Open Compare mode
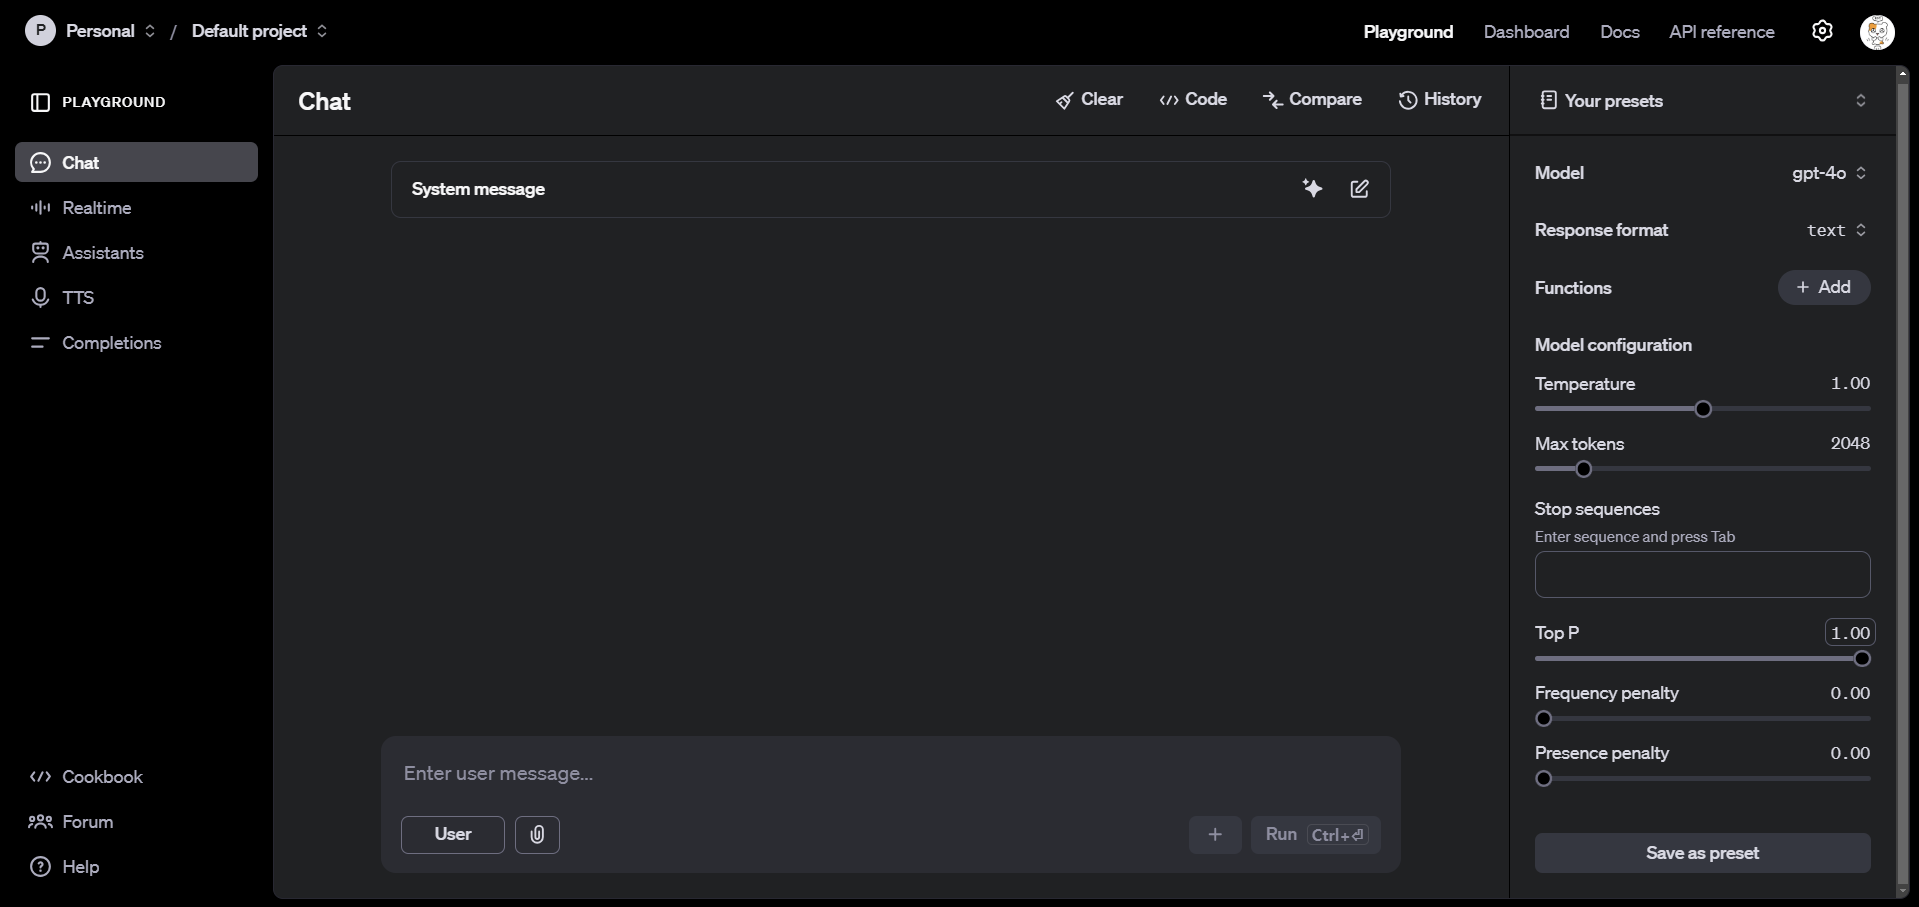The image size is (1919, 907). (x=1312, y=99)
